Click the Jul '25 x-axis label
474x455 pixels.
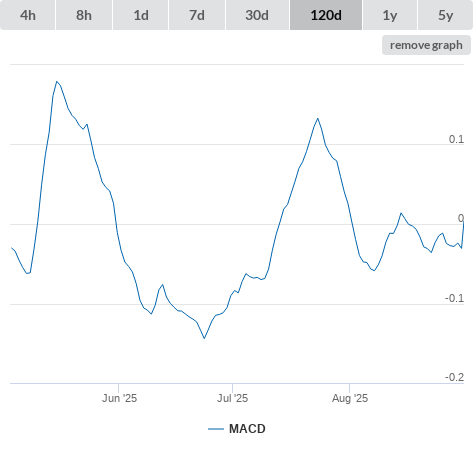pyautogui.click(x=233, y=398)
